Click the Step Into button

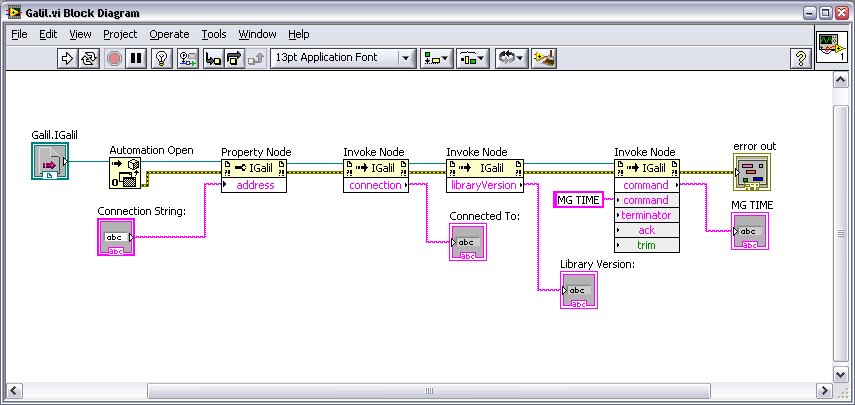point(213,58)
